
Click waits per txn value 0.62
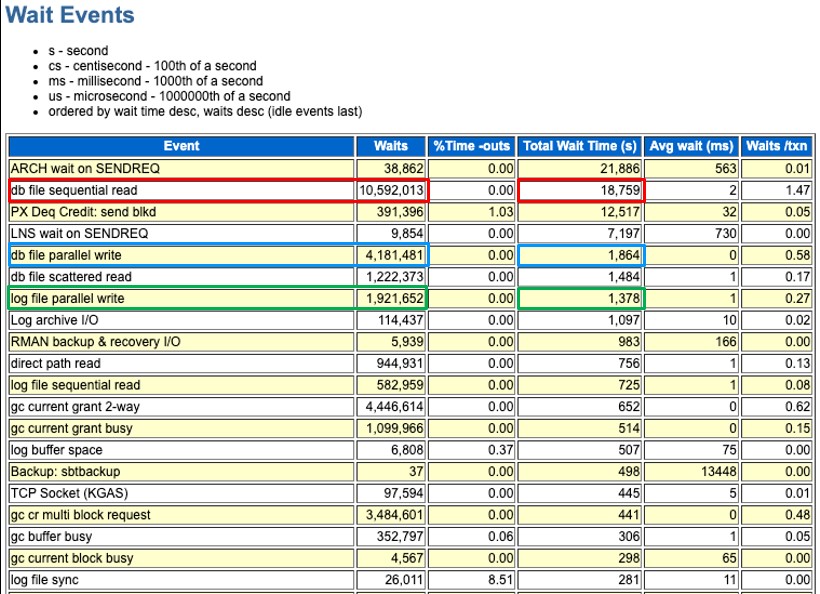[x=798, y=406]
